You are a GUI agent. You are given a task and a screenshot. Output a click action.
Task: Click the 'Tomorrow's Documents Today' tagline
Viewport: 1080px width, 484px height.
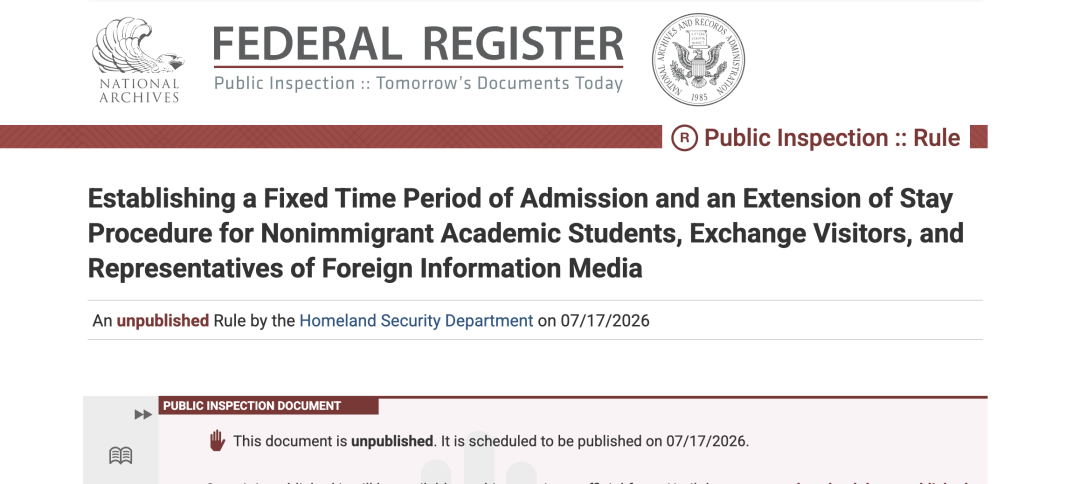pyautogui.click(x=499, y=83)
